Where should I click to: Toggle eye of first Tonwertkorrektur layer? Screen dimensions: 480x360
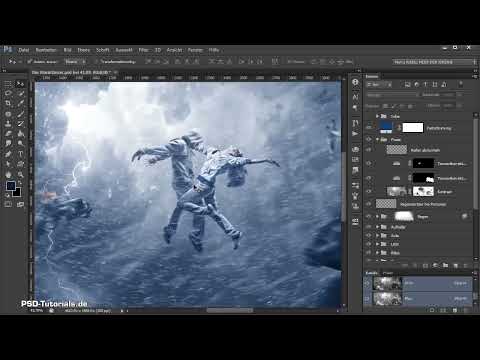[x=369, y=163]
